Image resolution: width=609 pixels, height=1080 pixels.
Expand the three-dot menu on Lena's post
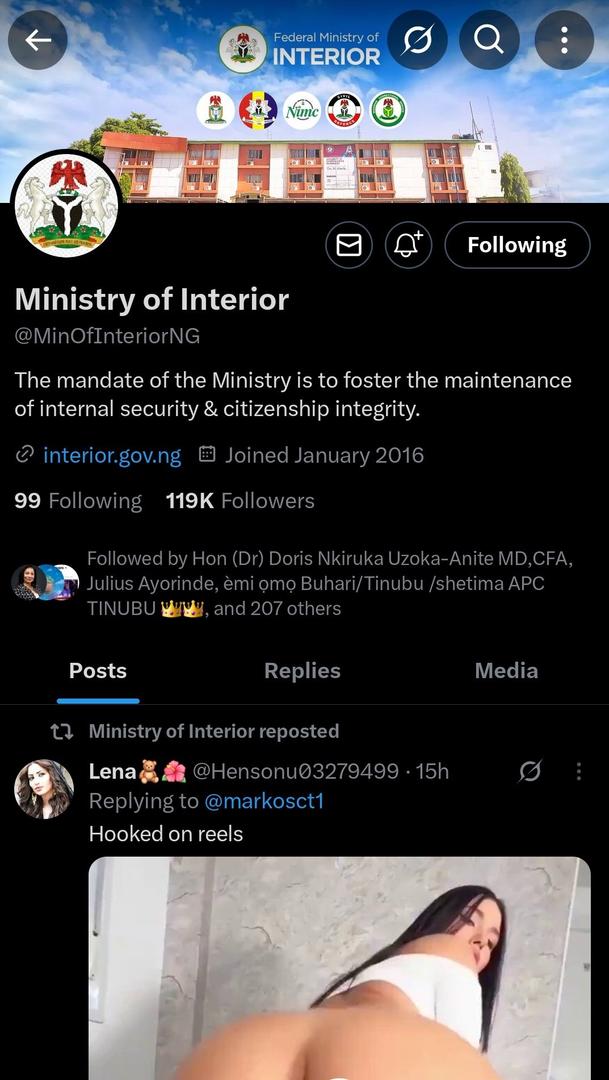click(x=578, y=771)
